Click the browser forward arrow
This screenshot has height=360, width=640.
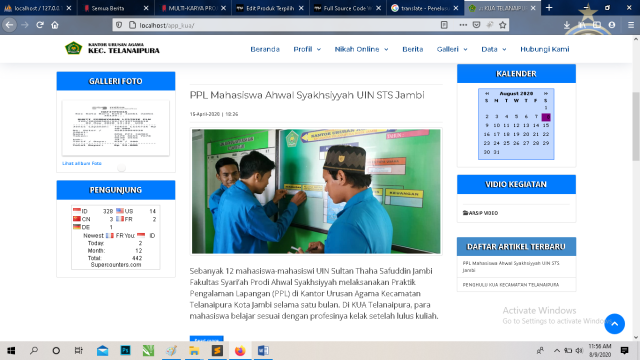tap(25, 25)
